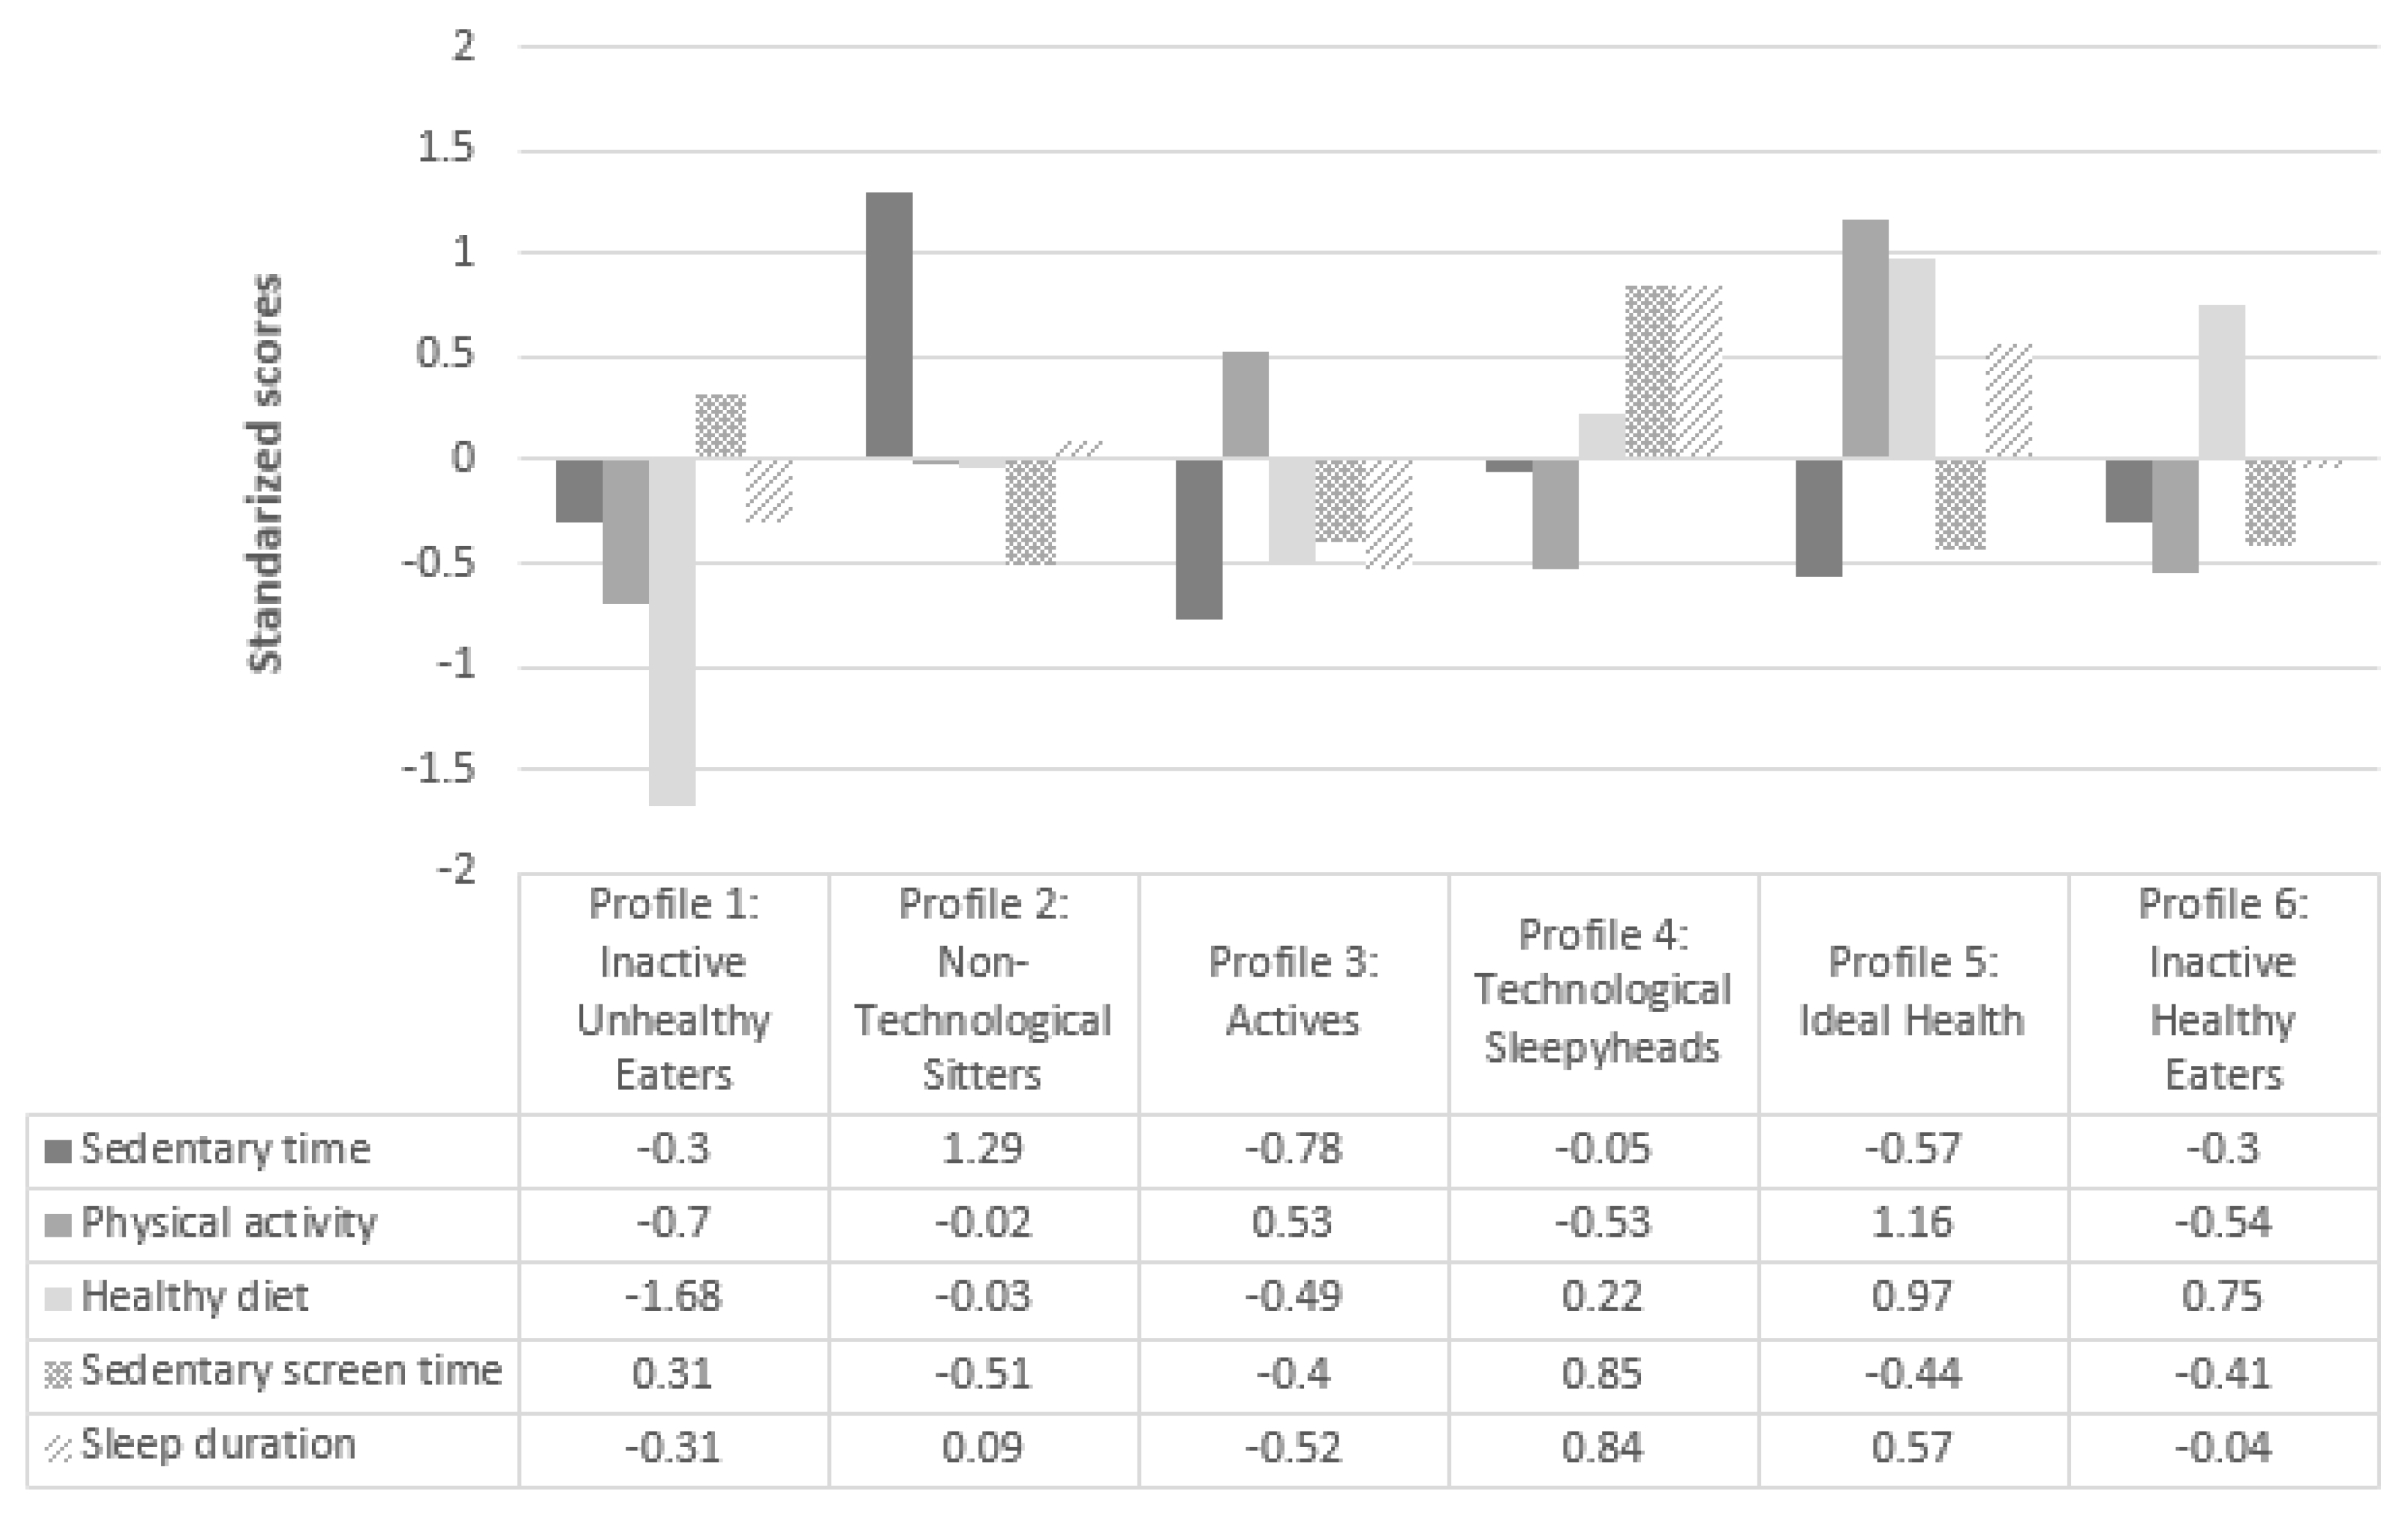Click the 1.5 label on the vertical axis
This screenshot has height=1519, width=2408.
tap(446, 149)
